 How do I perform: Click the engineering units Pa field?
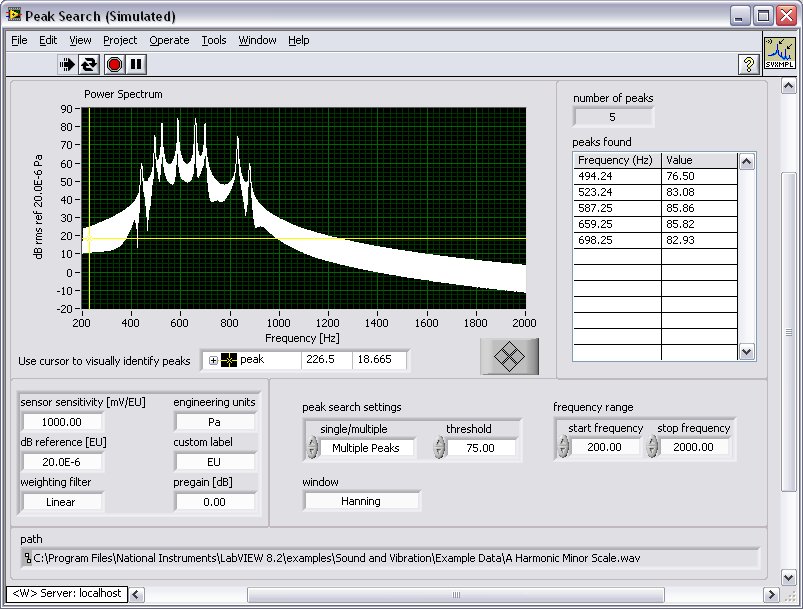[214, 422]
